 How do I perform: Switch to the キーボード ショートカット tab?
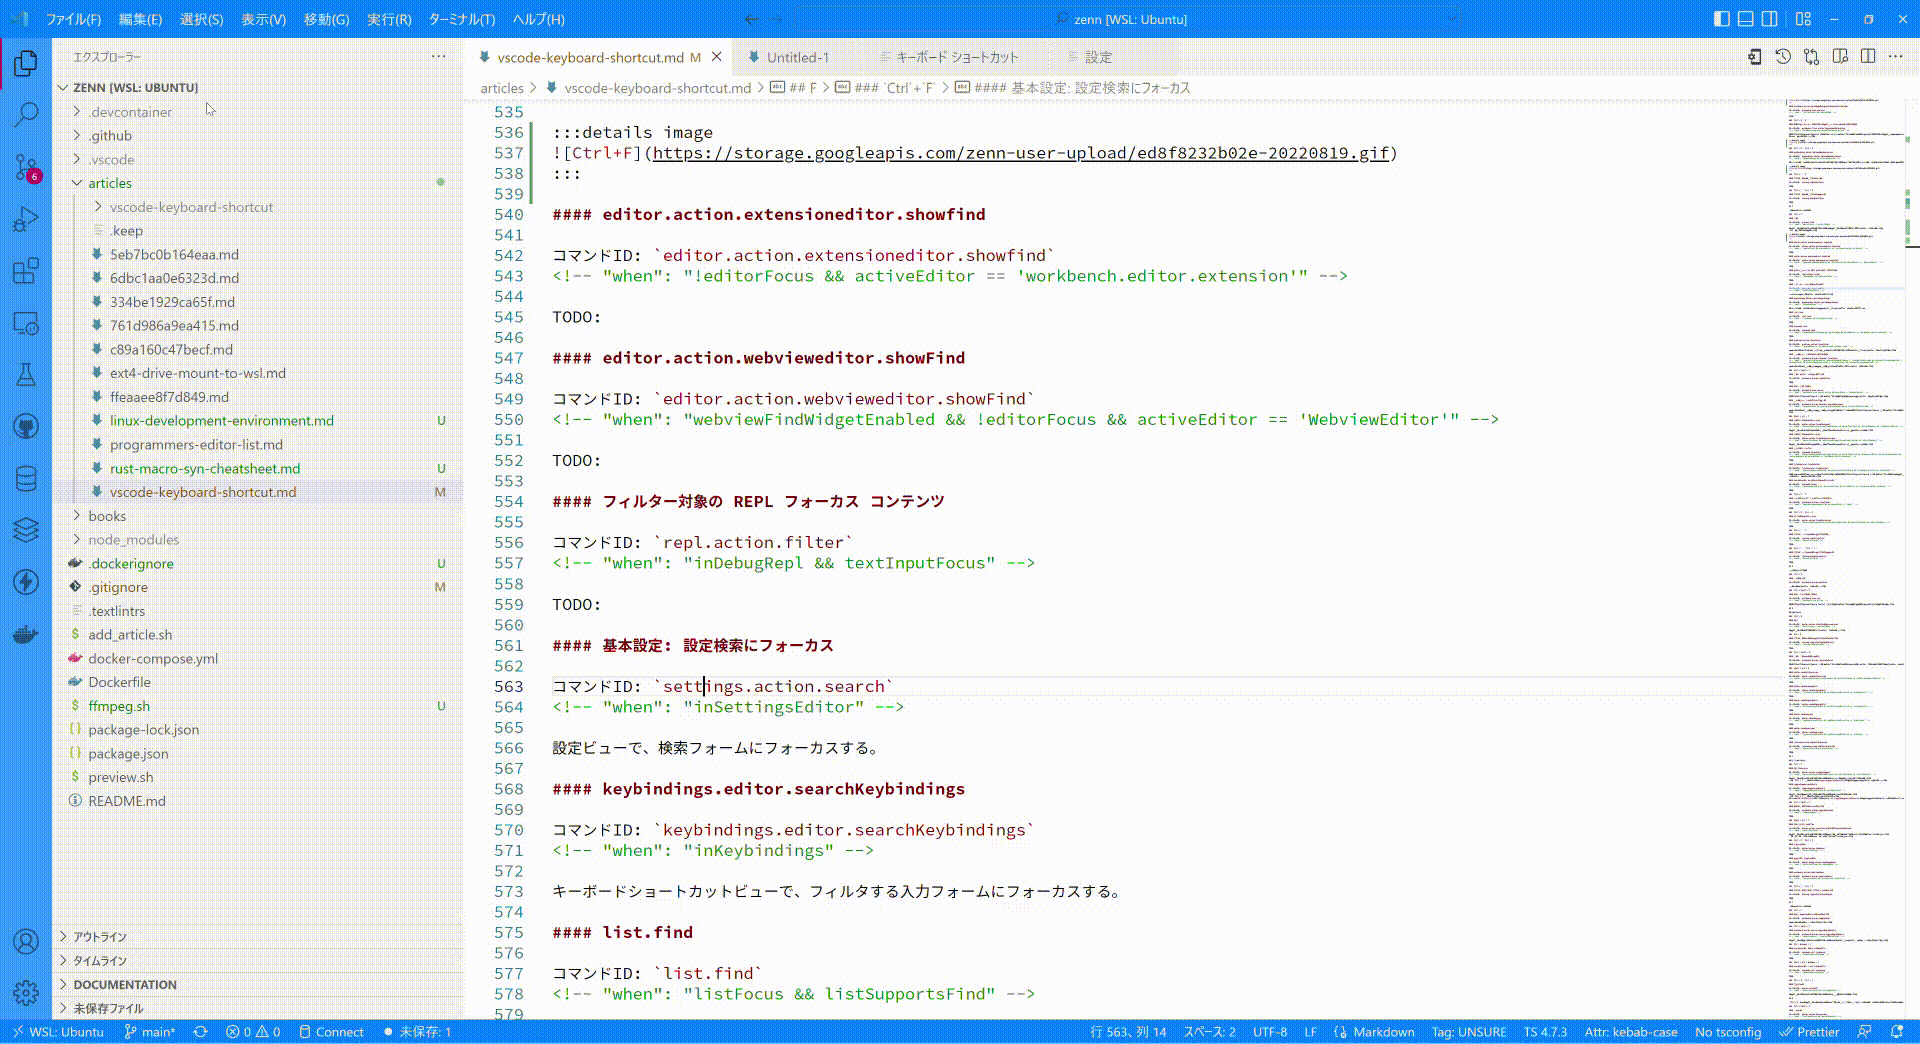coord(956,57)
